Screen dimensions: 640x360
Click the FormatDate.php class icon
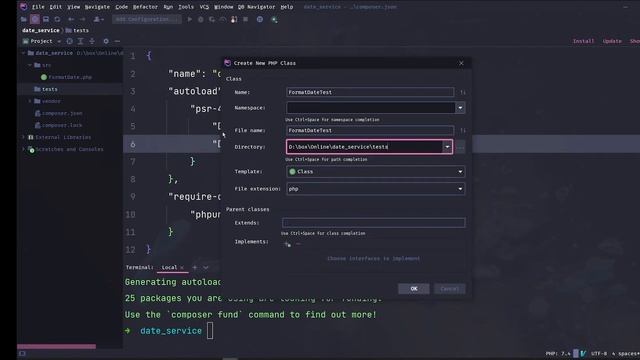click(44, 77)
